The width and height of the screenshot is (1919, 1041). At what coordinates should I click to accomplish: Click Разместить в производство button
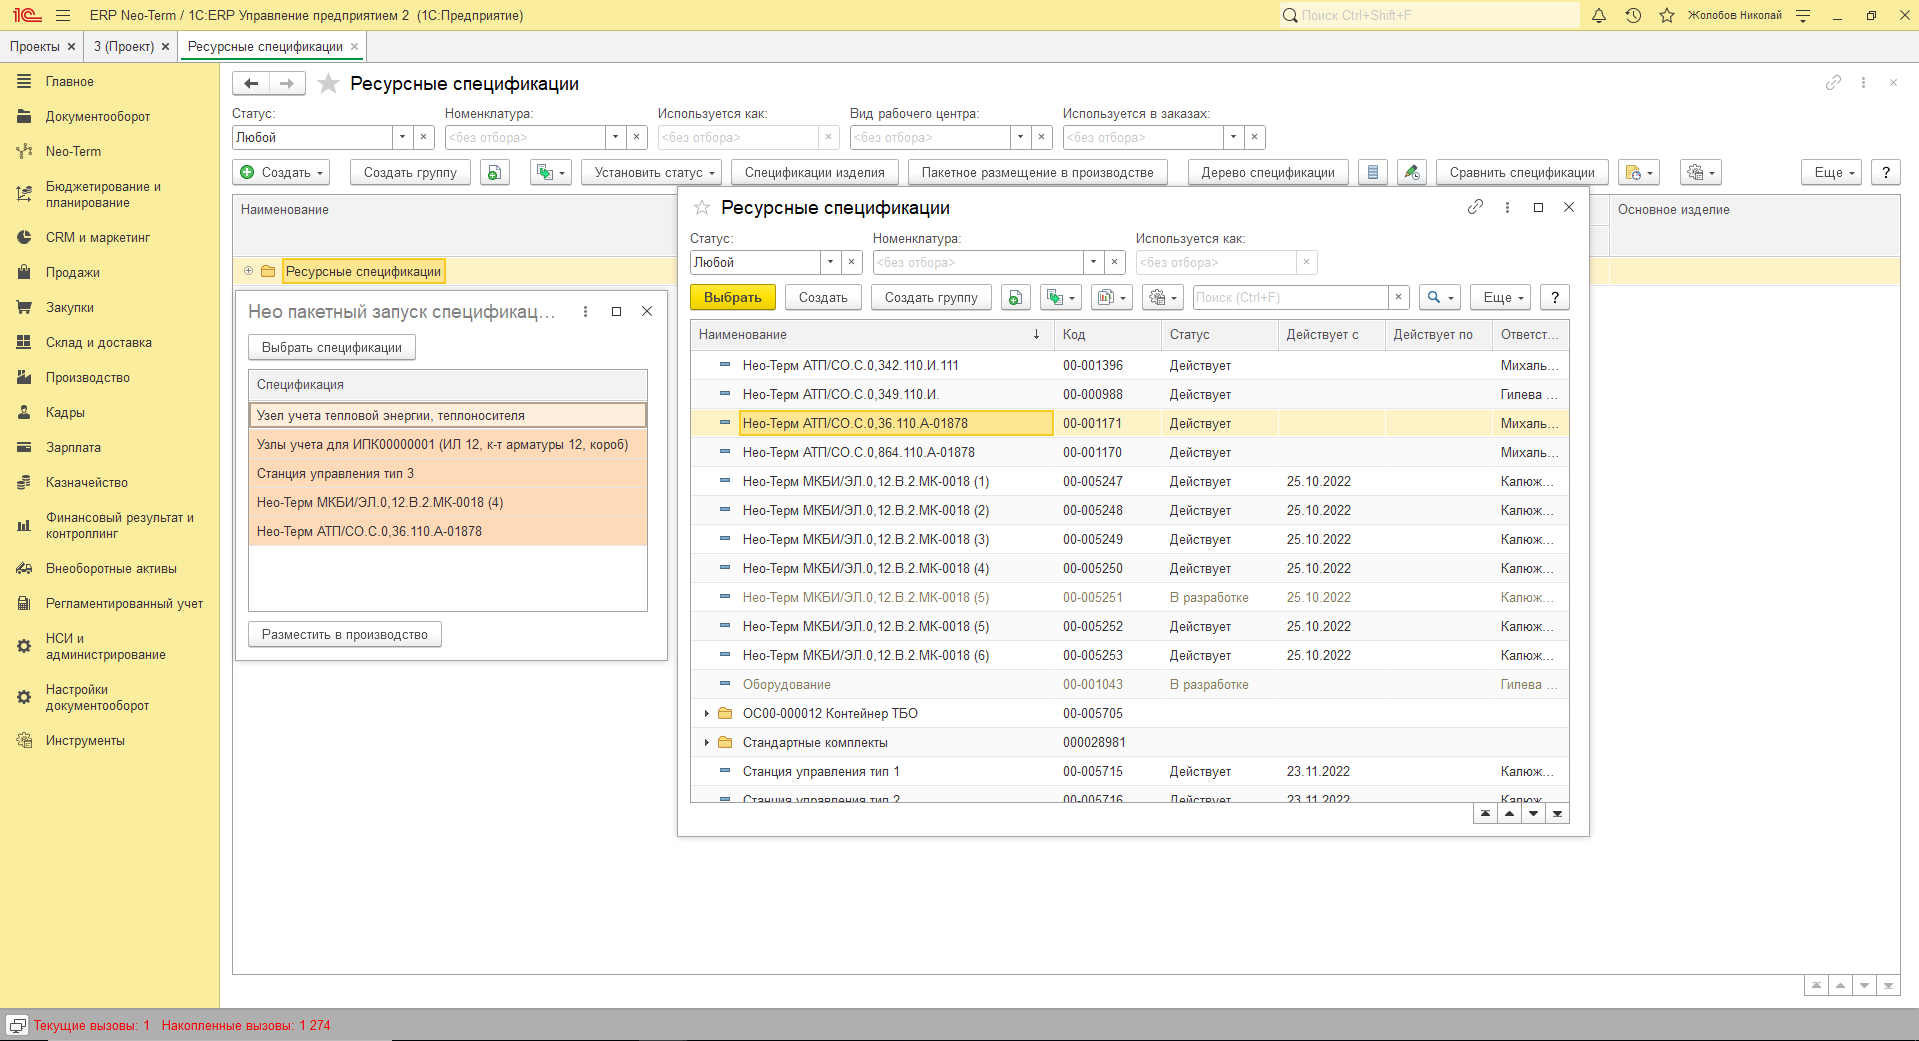pyautogui.click(x=345, y=634)
